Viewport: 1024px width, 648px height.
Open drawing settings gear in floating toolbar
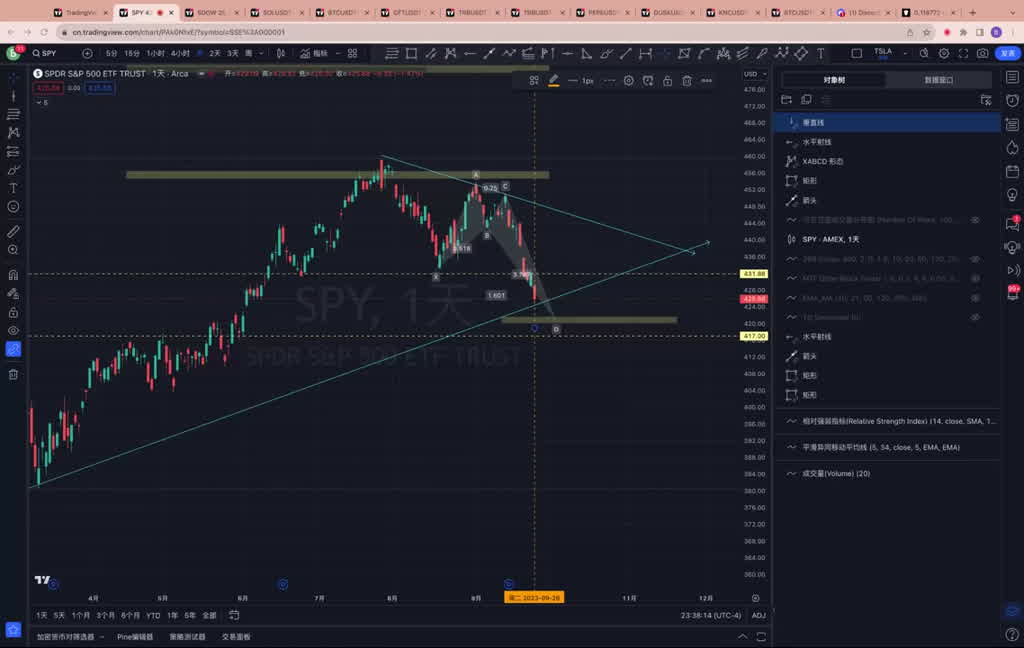tap(629, 81)
